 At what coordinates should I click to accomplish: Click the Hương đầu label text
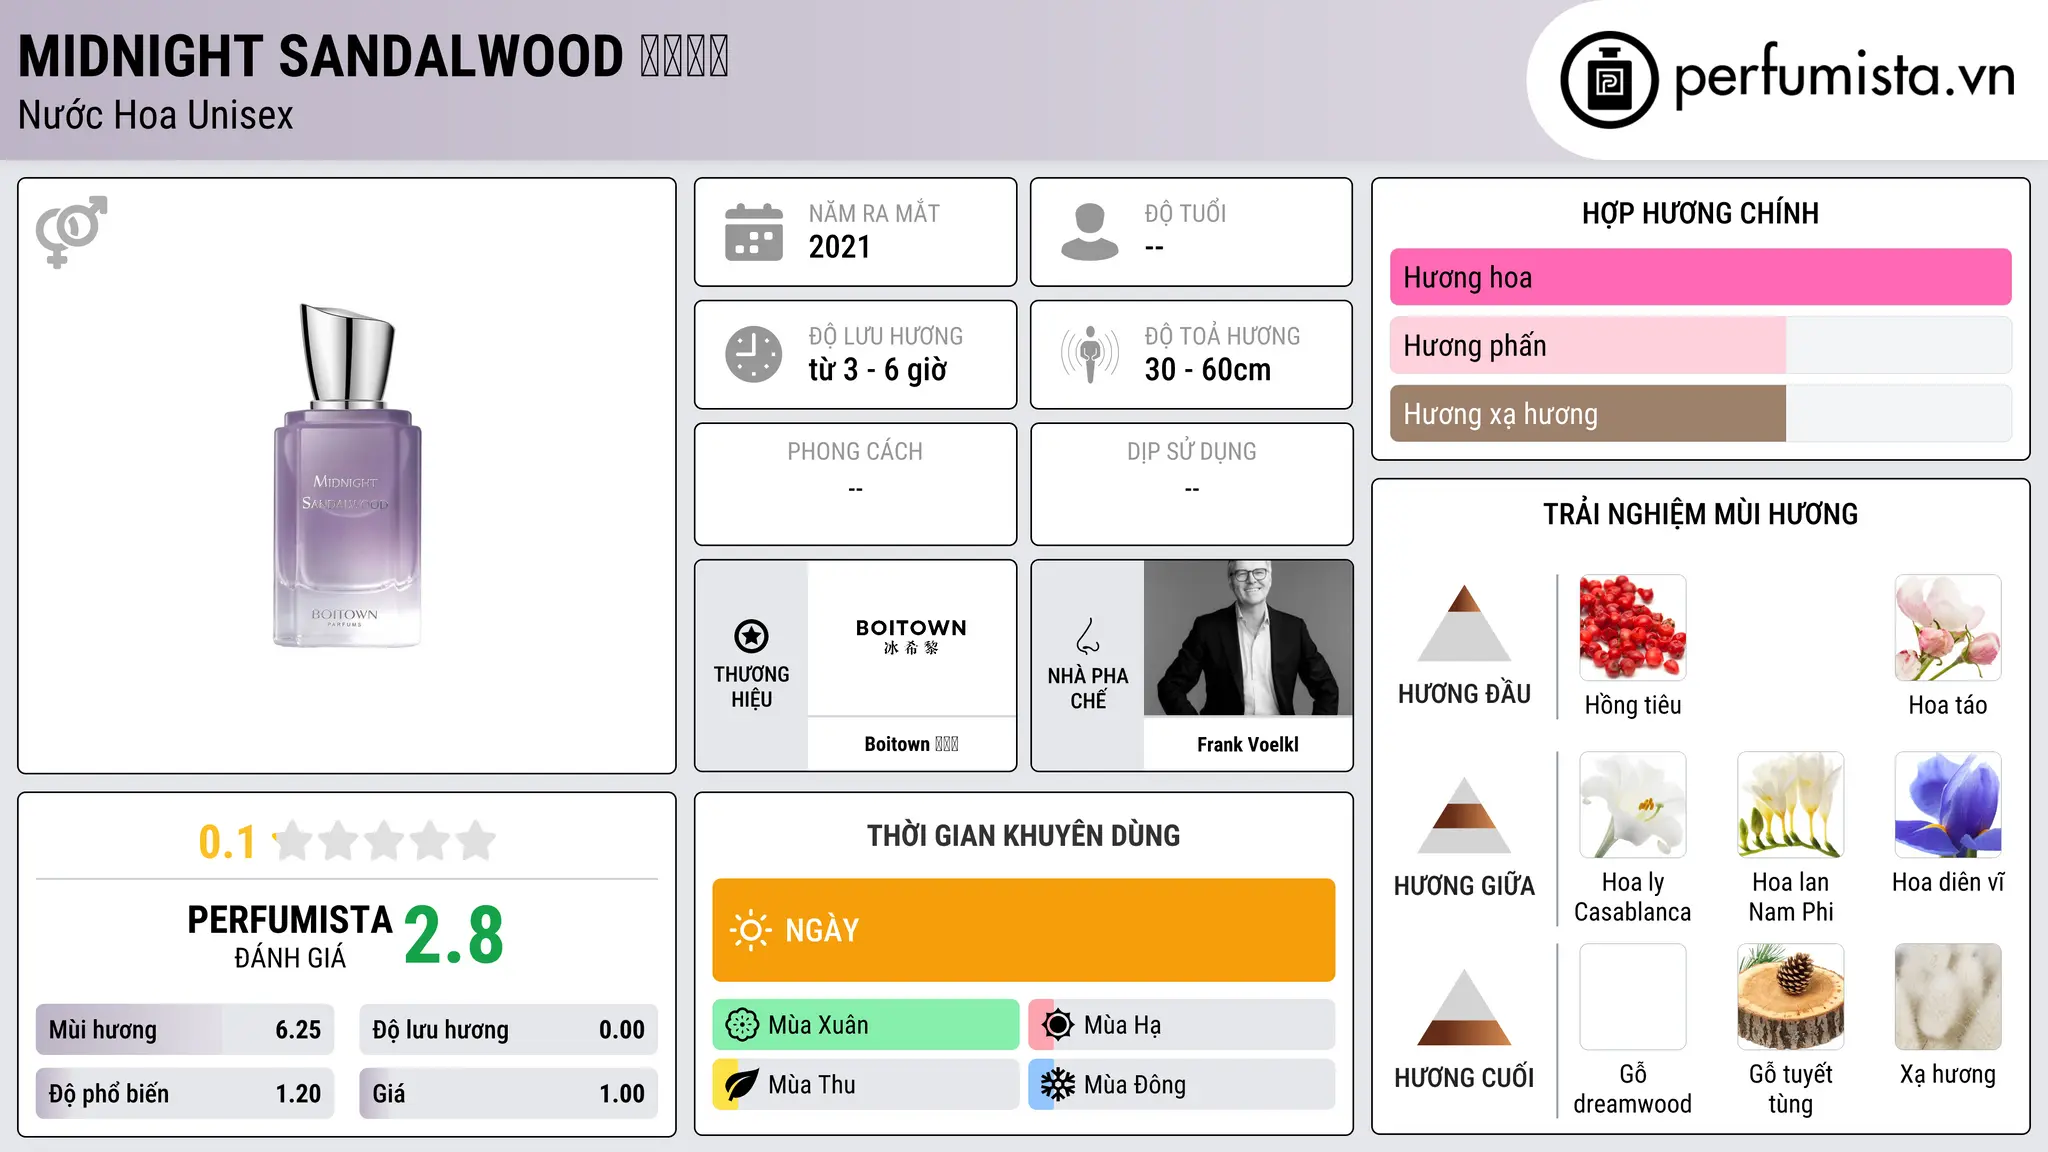point(1464,694)
